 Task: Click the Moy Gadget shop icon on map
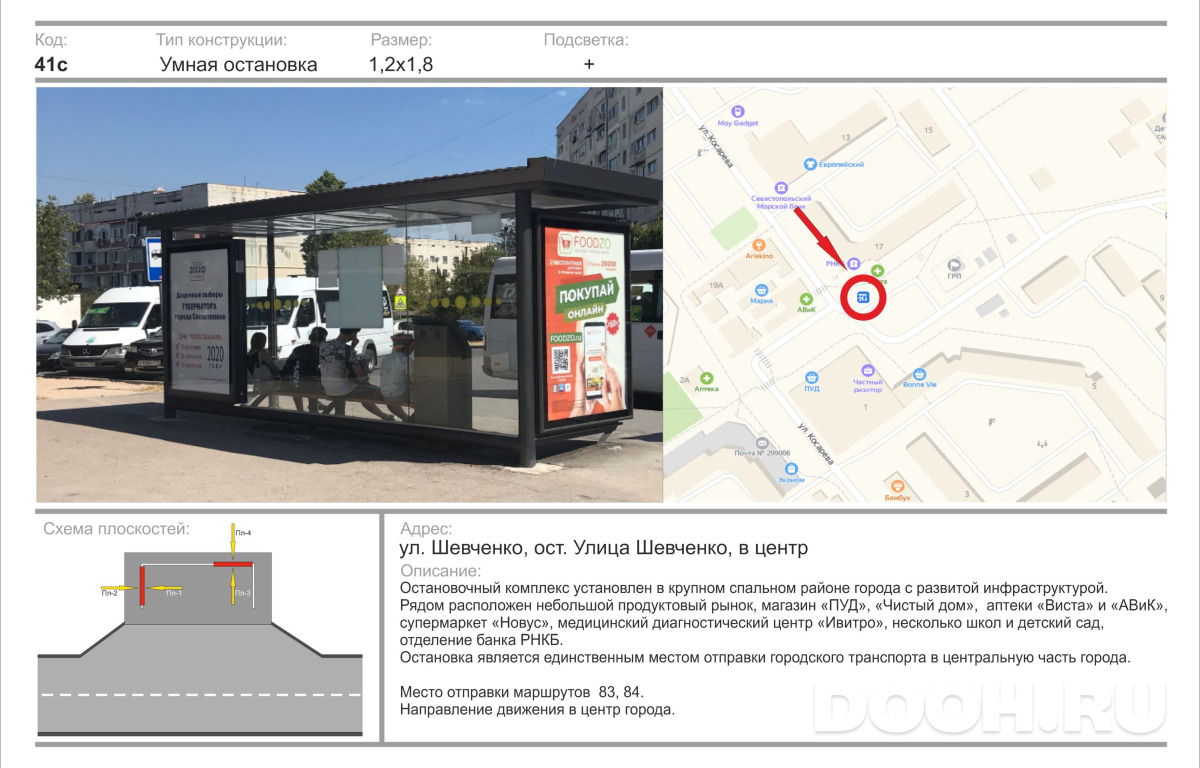click(738, 111)
